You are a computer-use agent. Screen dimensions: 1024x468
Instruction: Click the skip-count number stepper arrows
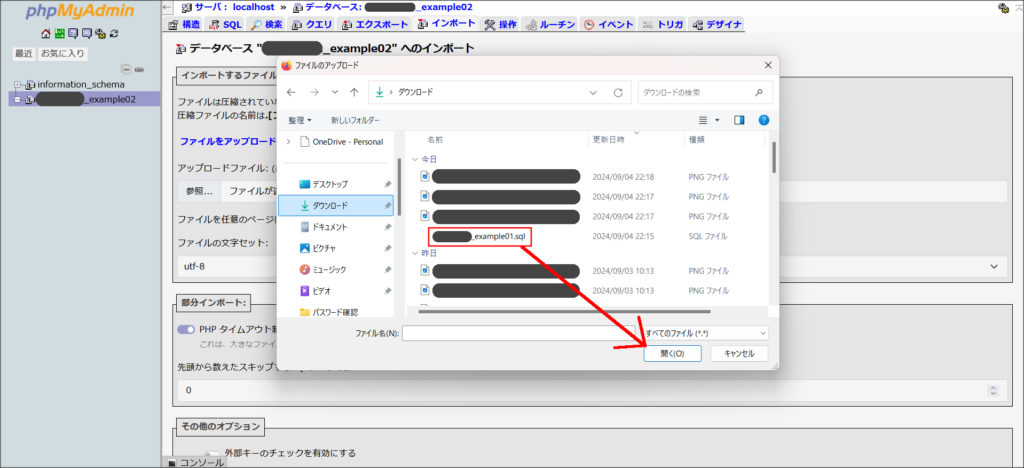(x=994, y=390)
